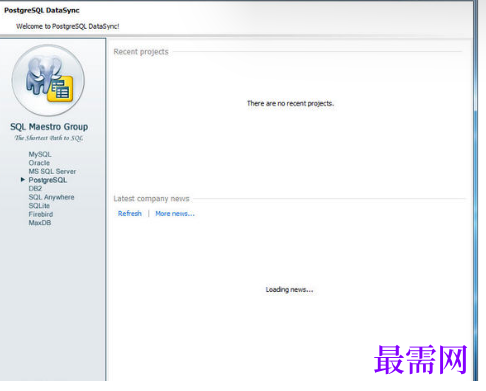The height and width of the screenshot is (391, 486).
Task: Open the More news... link
Action: tap(175, 214)
